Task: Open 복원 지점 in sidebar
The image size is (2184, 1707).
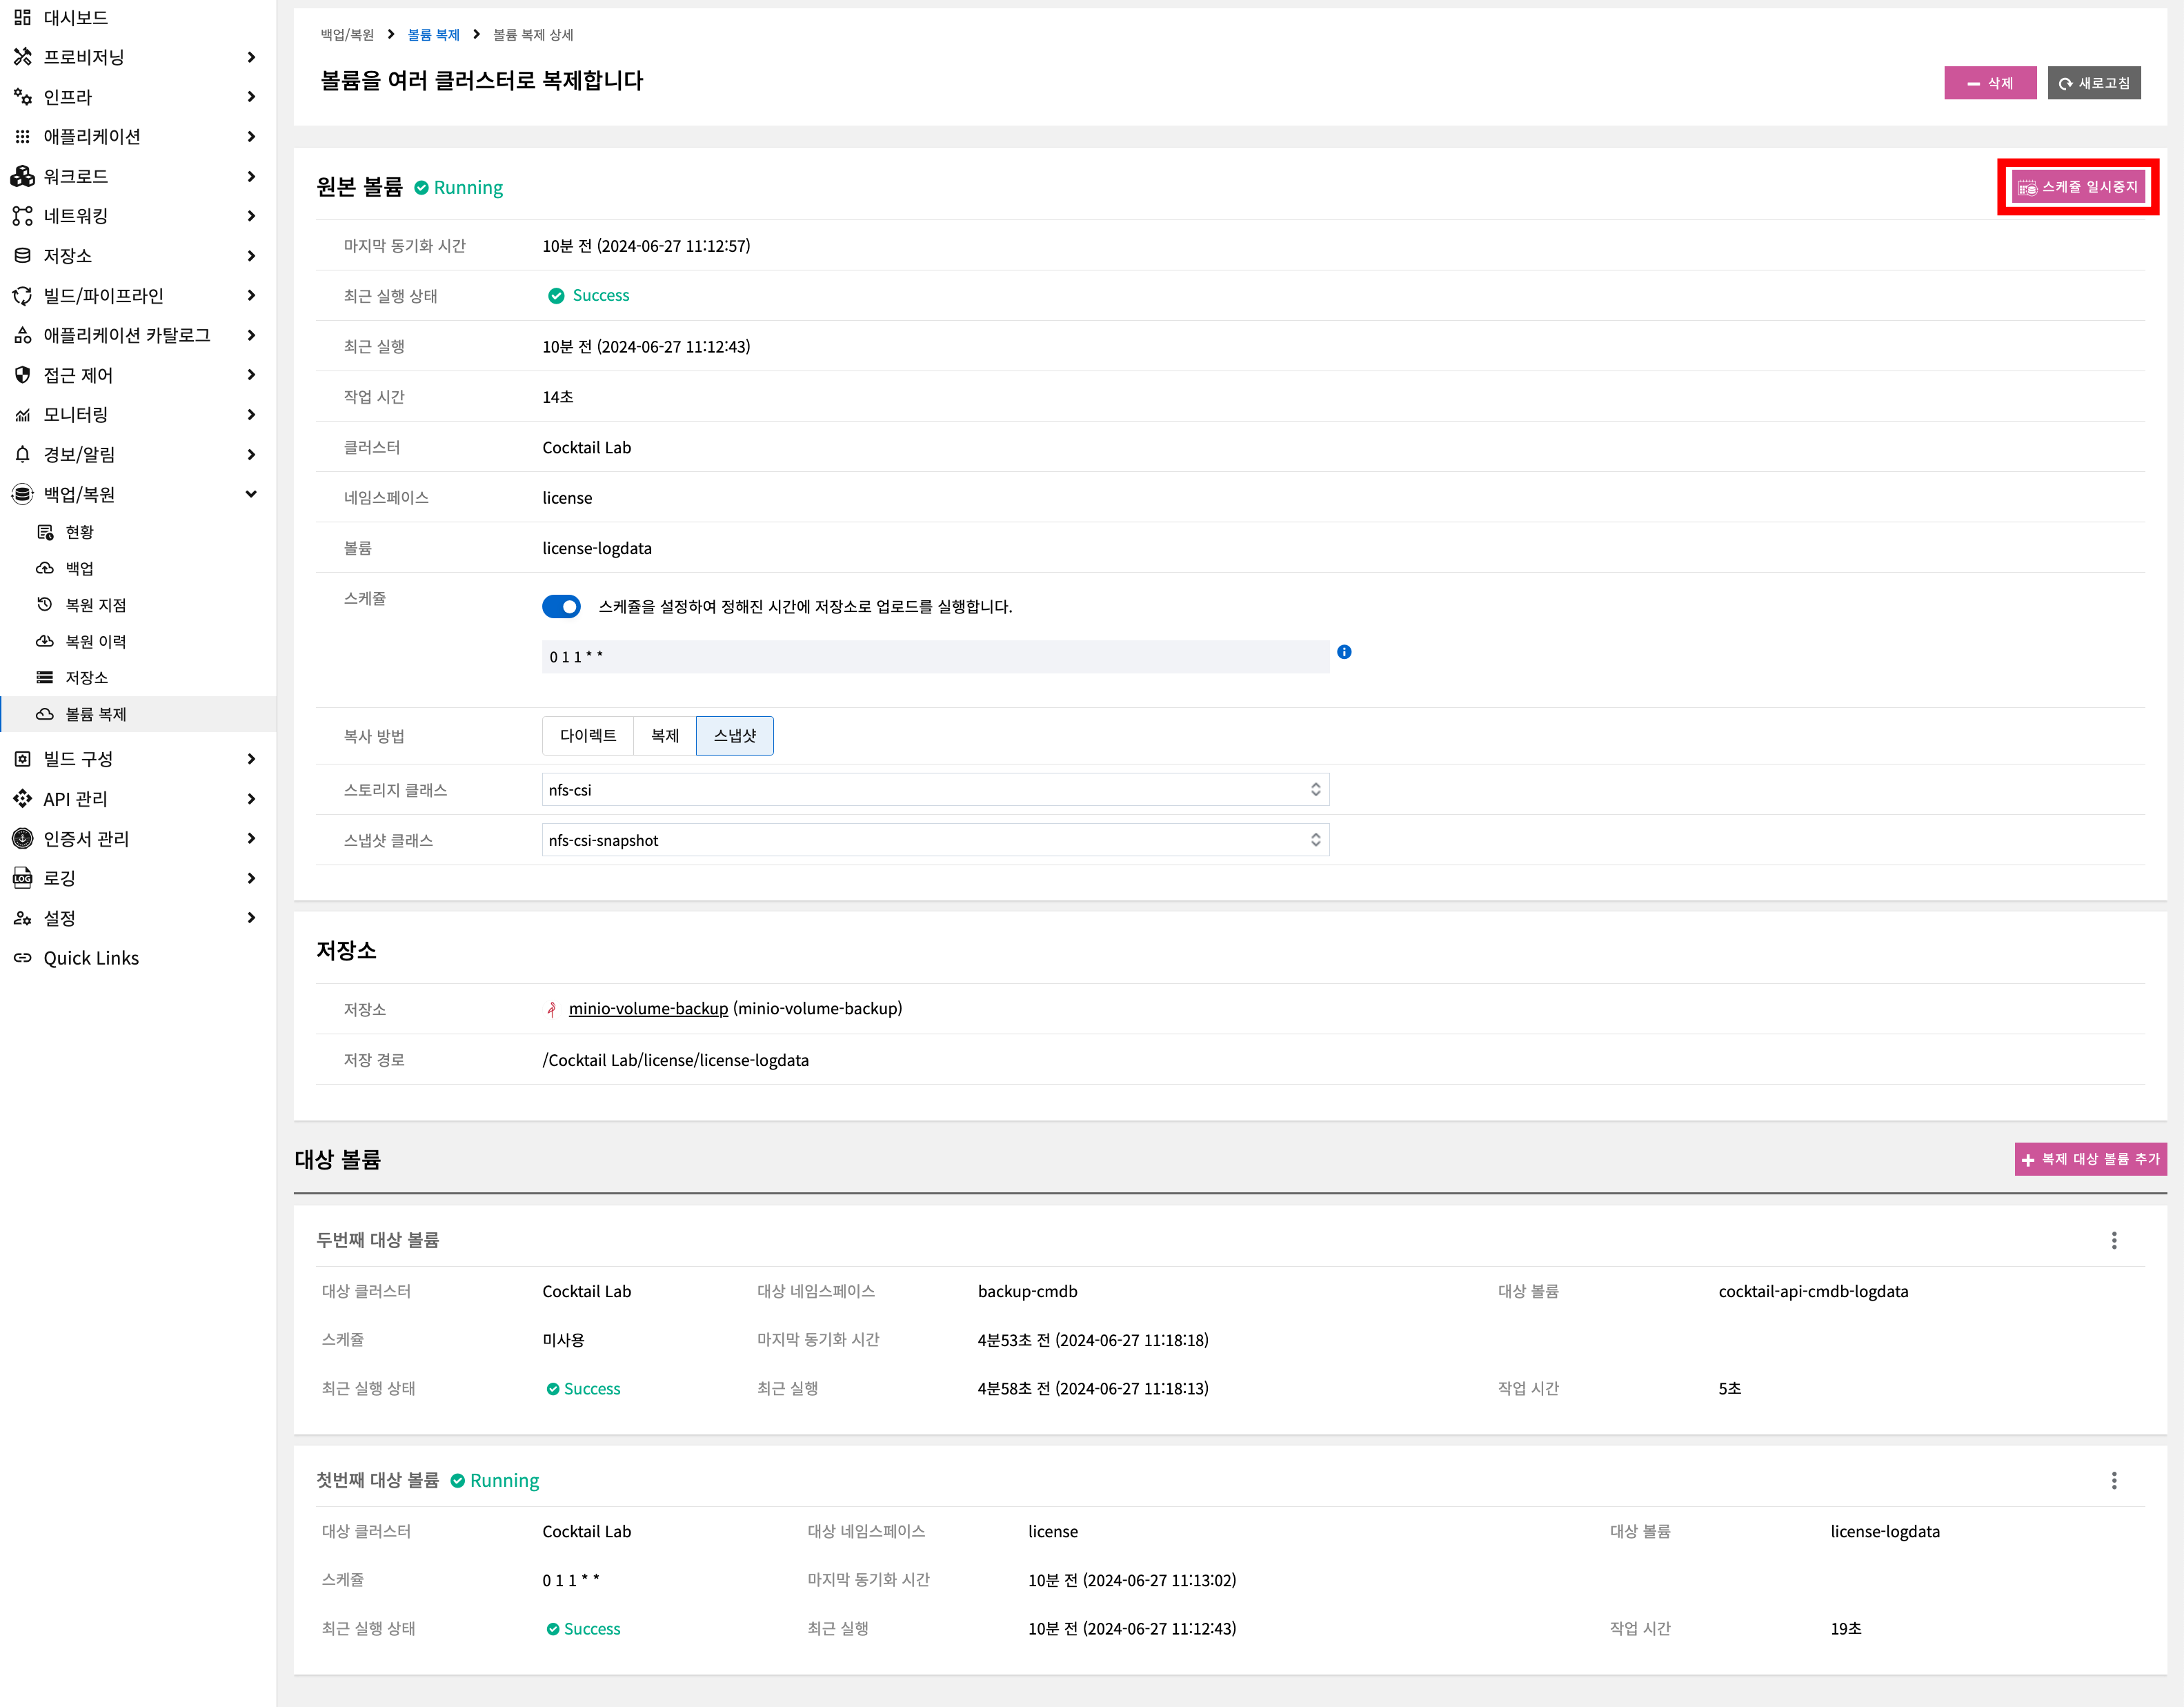Action: 96,604
